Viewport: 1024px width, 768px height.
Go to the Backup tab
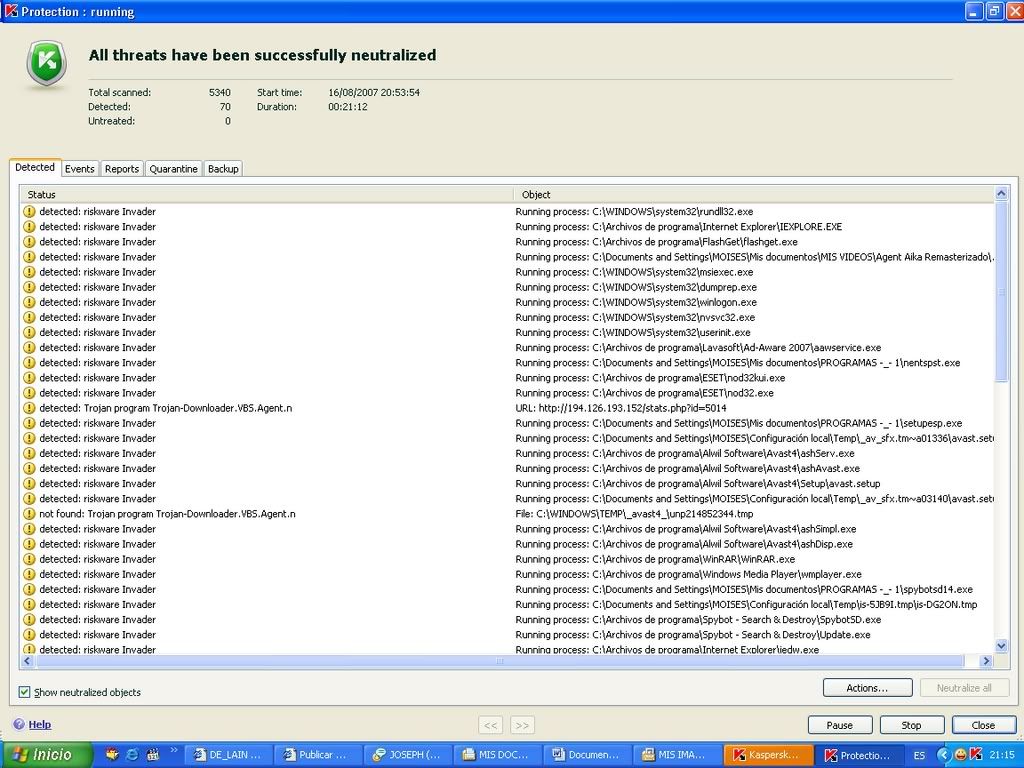click(223, 168)
